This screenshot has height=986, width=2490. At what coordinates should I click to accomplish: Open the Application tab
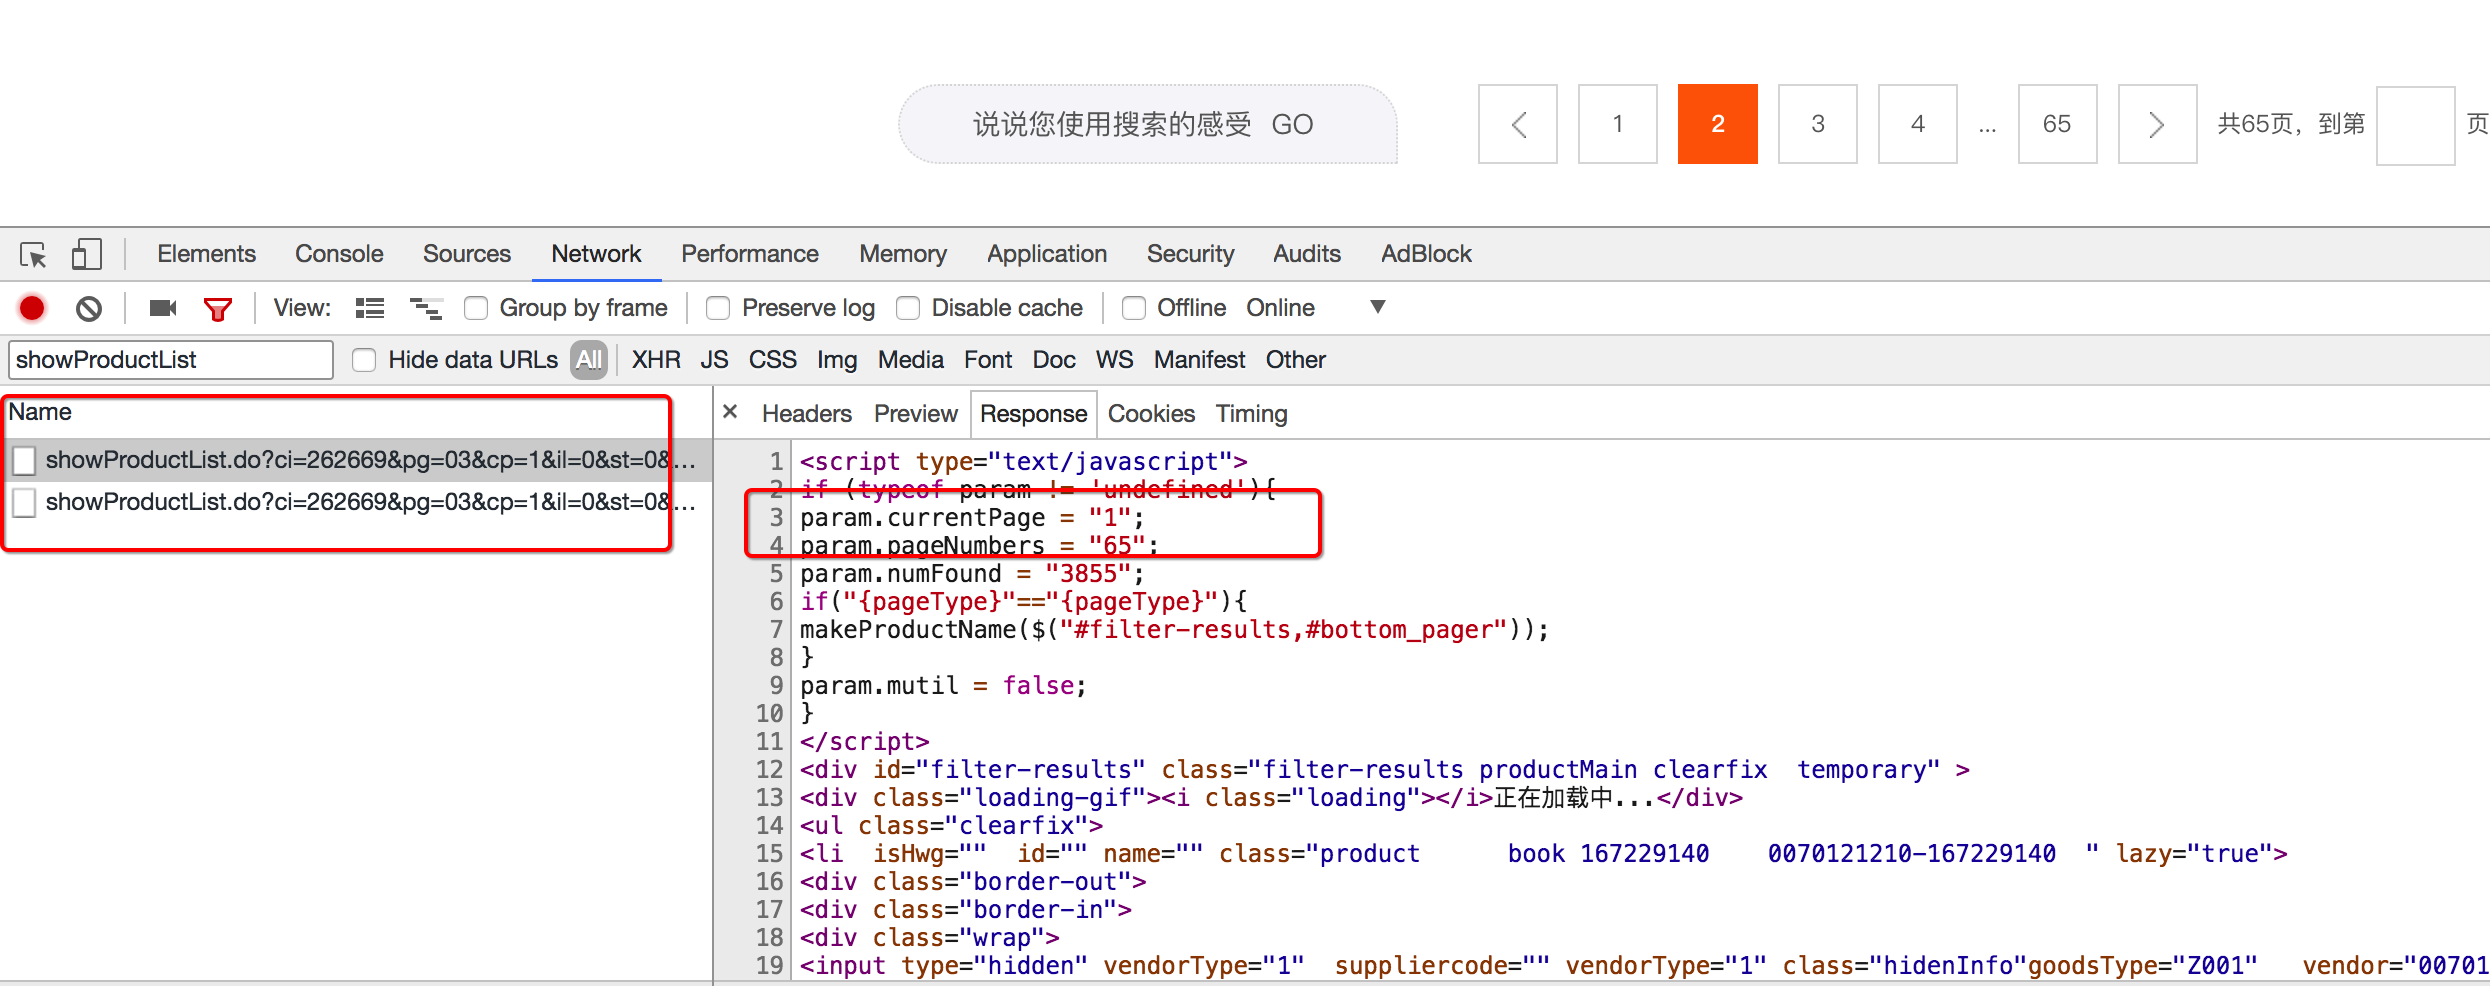[x=1047, y=254]
